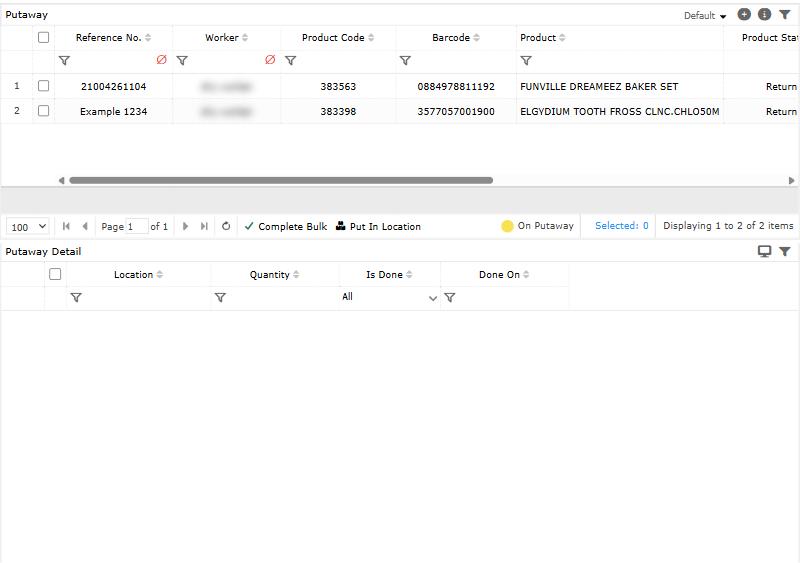The height and width of the screenshot is (563, 800).
Task: Click the horizontal scrollbar thumb
Action: pos(281,180)
